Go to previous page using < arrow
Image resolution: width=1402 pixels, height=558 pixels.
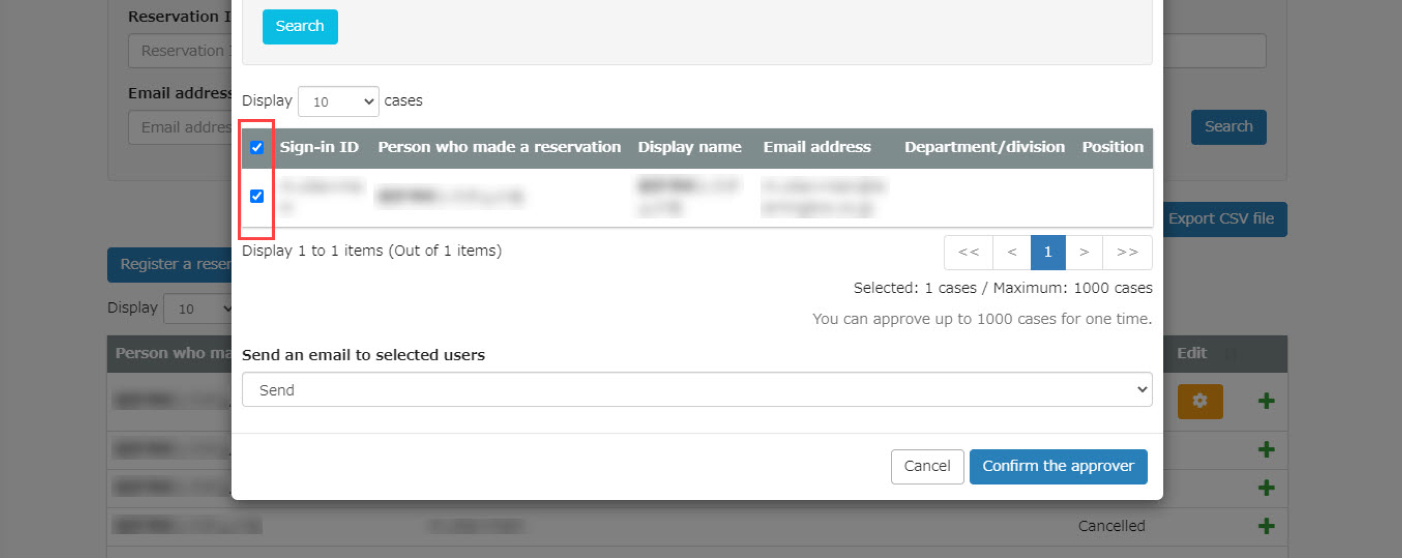1012,252
